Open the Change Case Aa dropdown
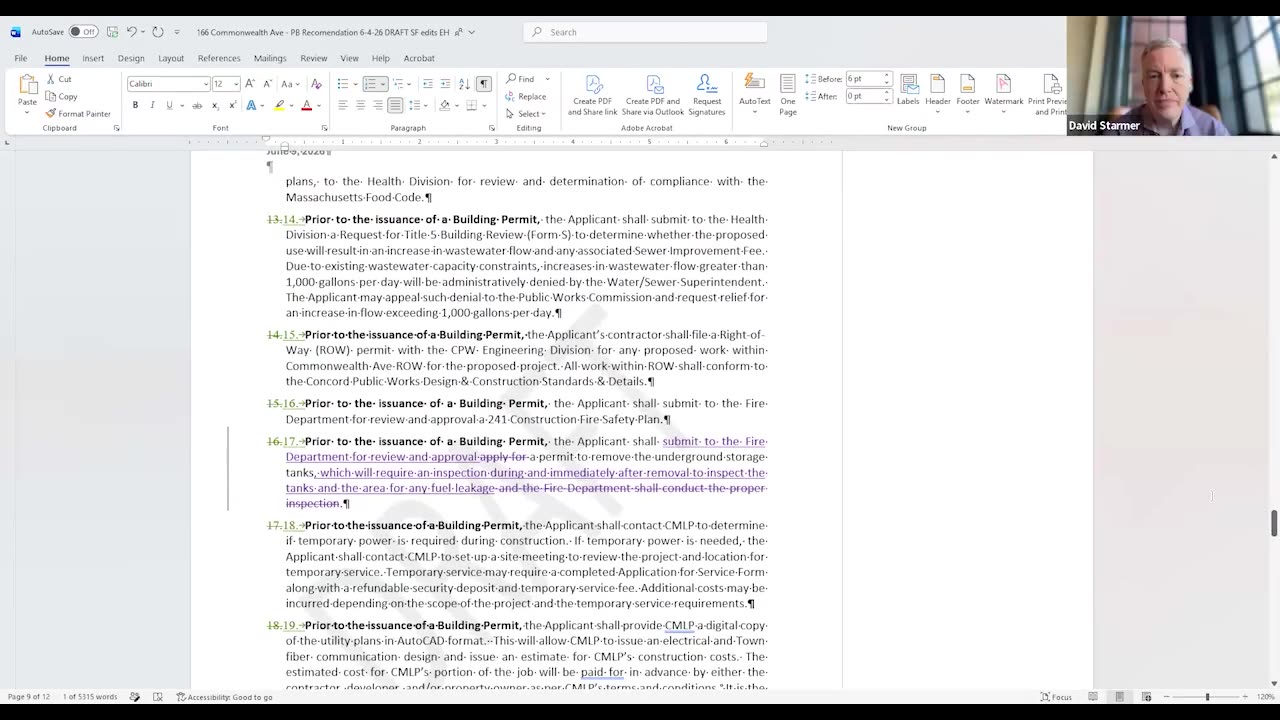The image size is (1280, 720). click(x=289, y=84)
